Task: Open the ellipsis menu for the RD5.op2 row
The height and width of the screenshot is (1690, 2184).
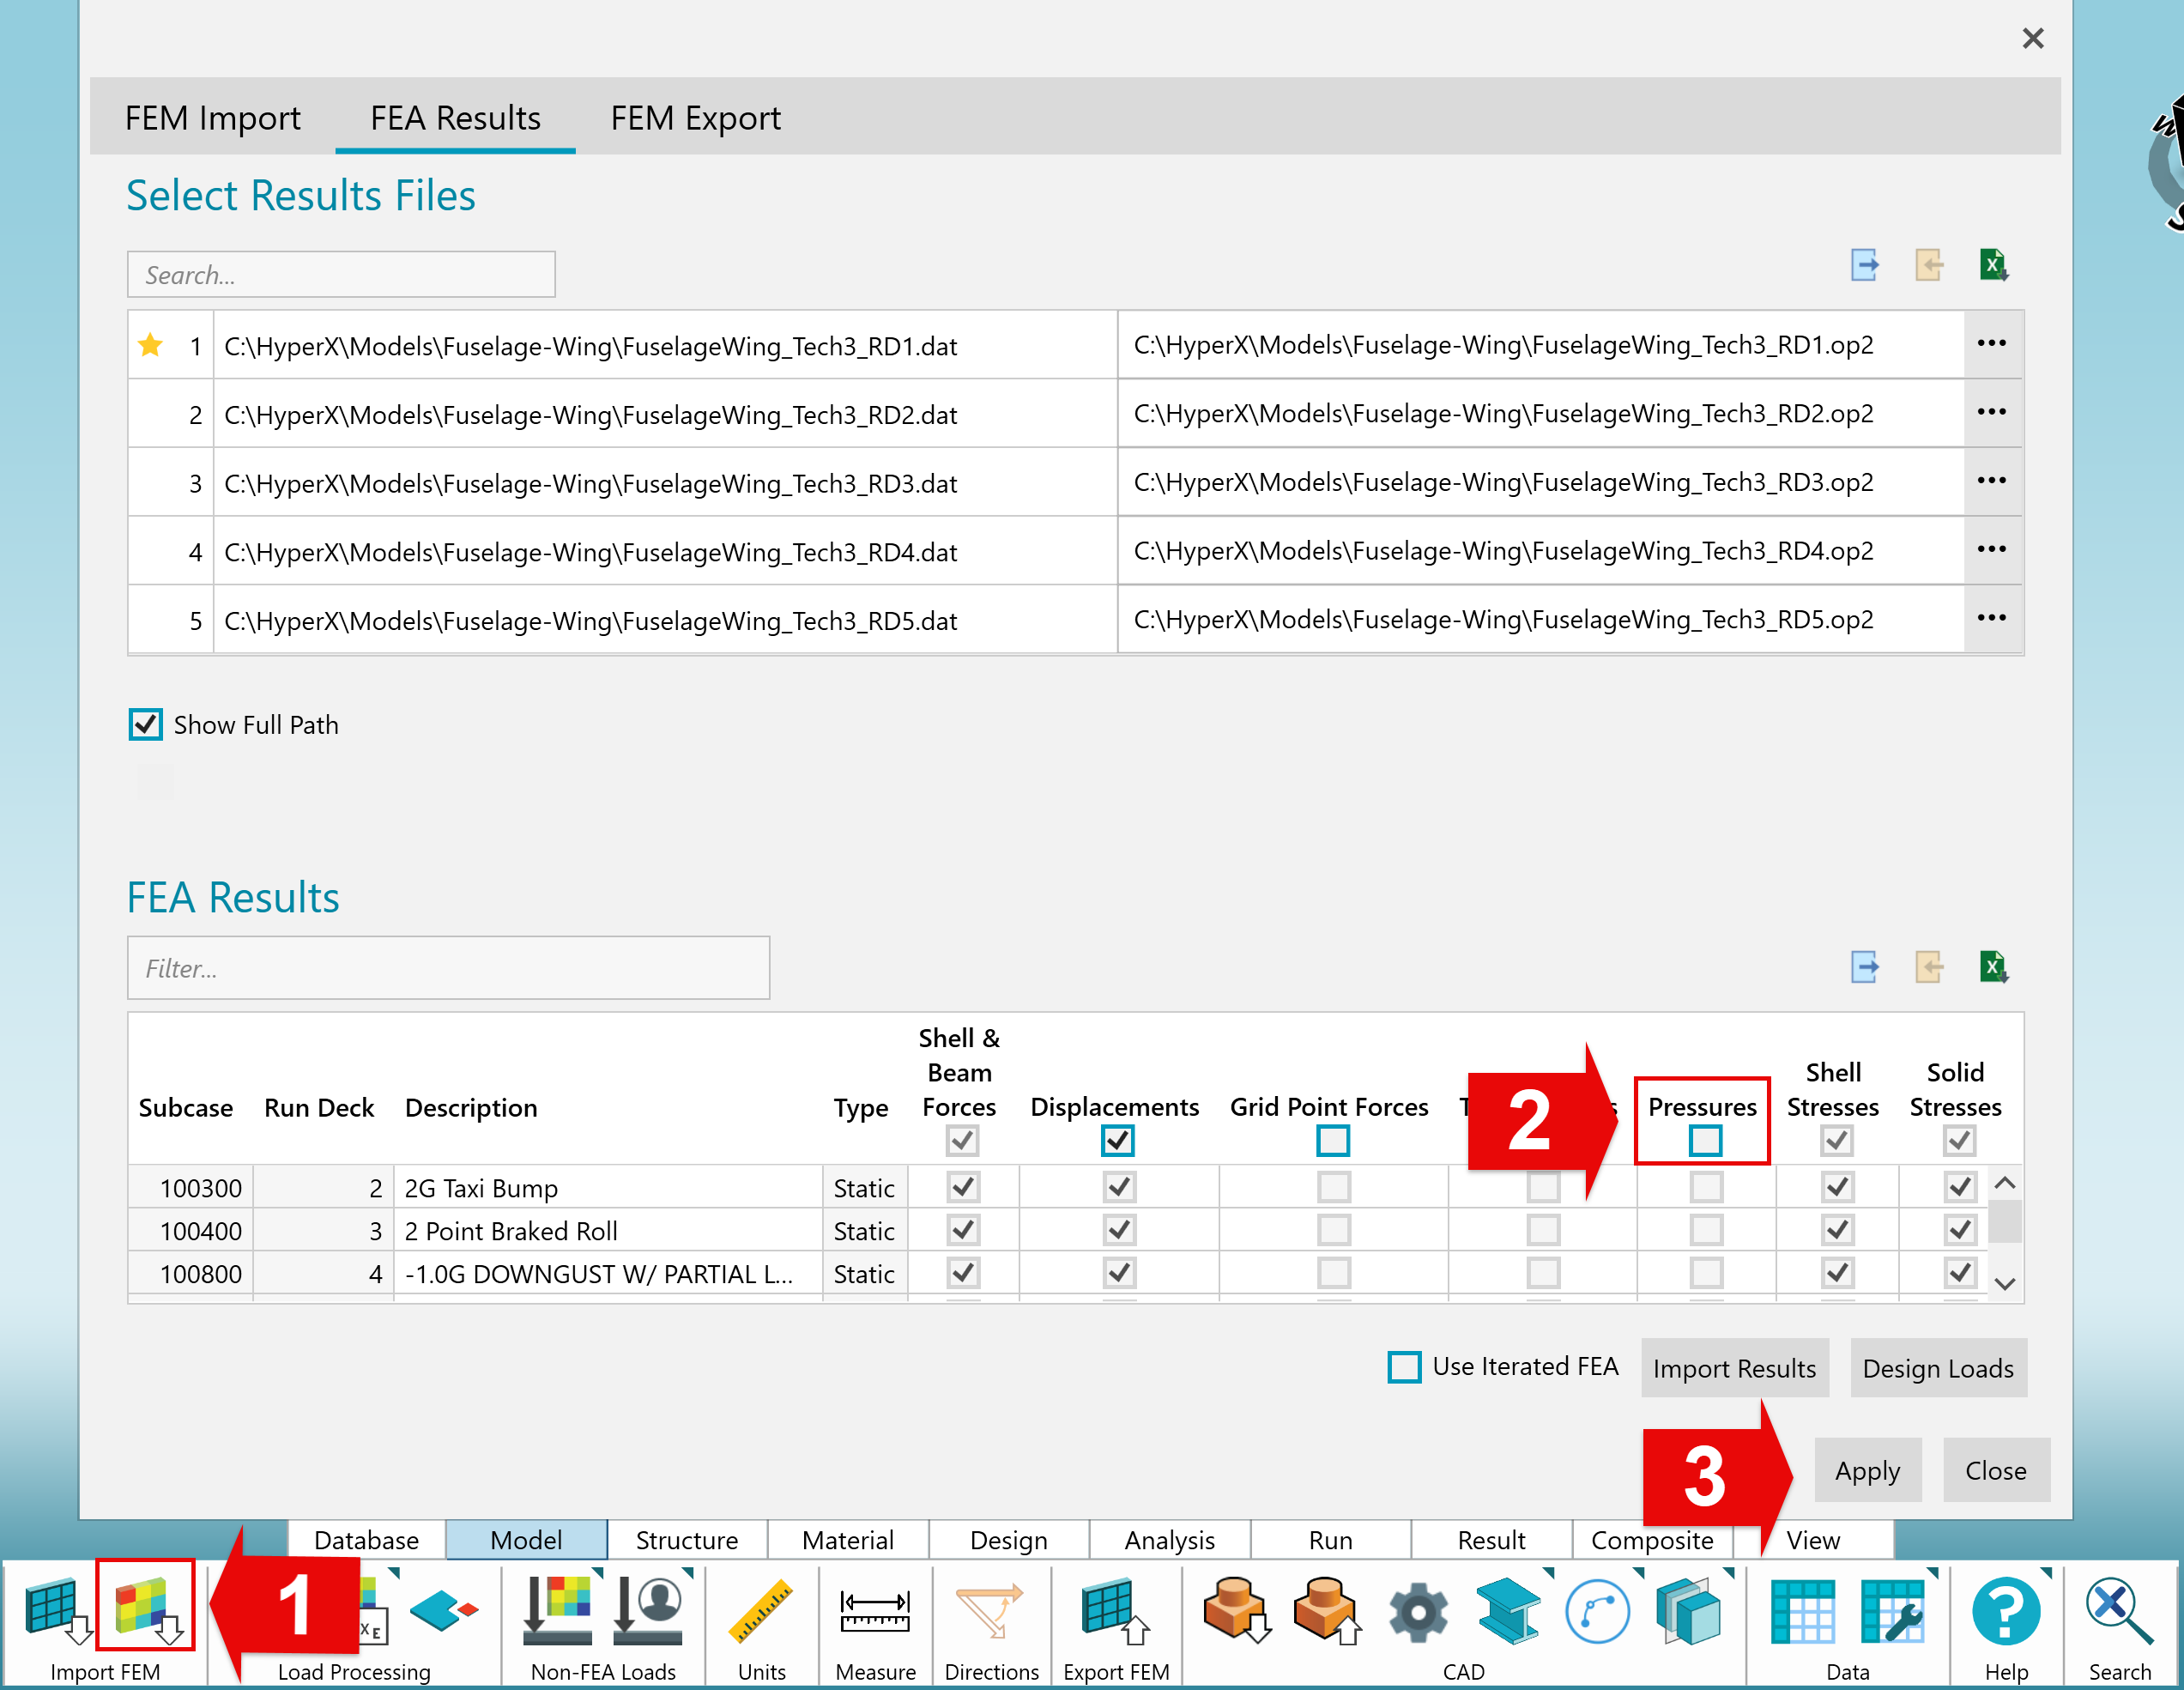Action: coord(1991,618)
